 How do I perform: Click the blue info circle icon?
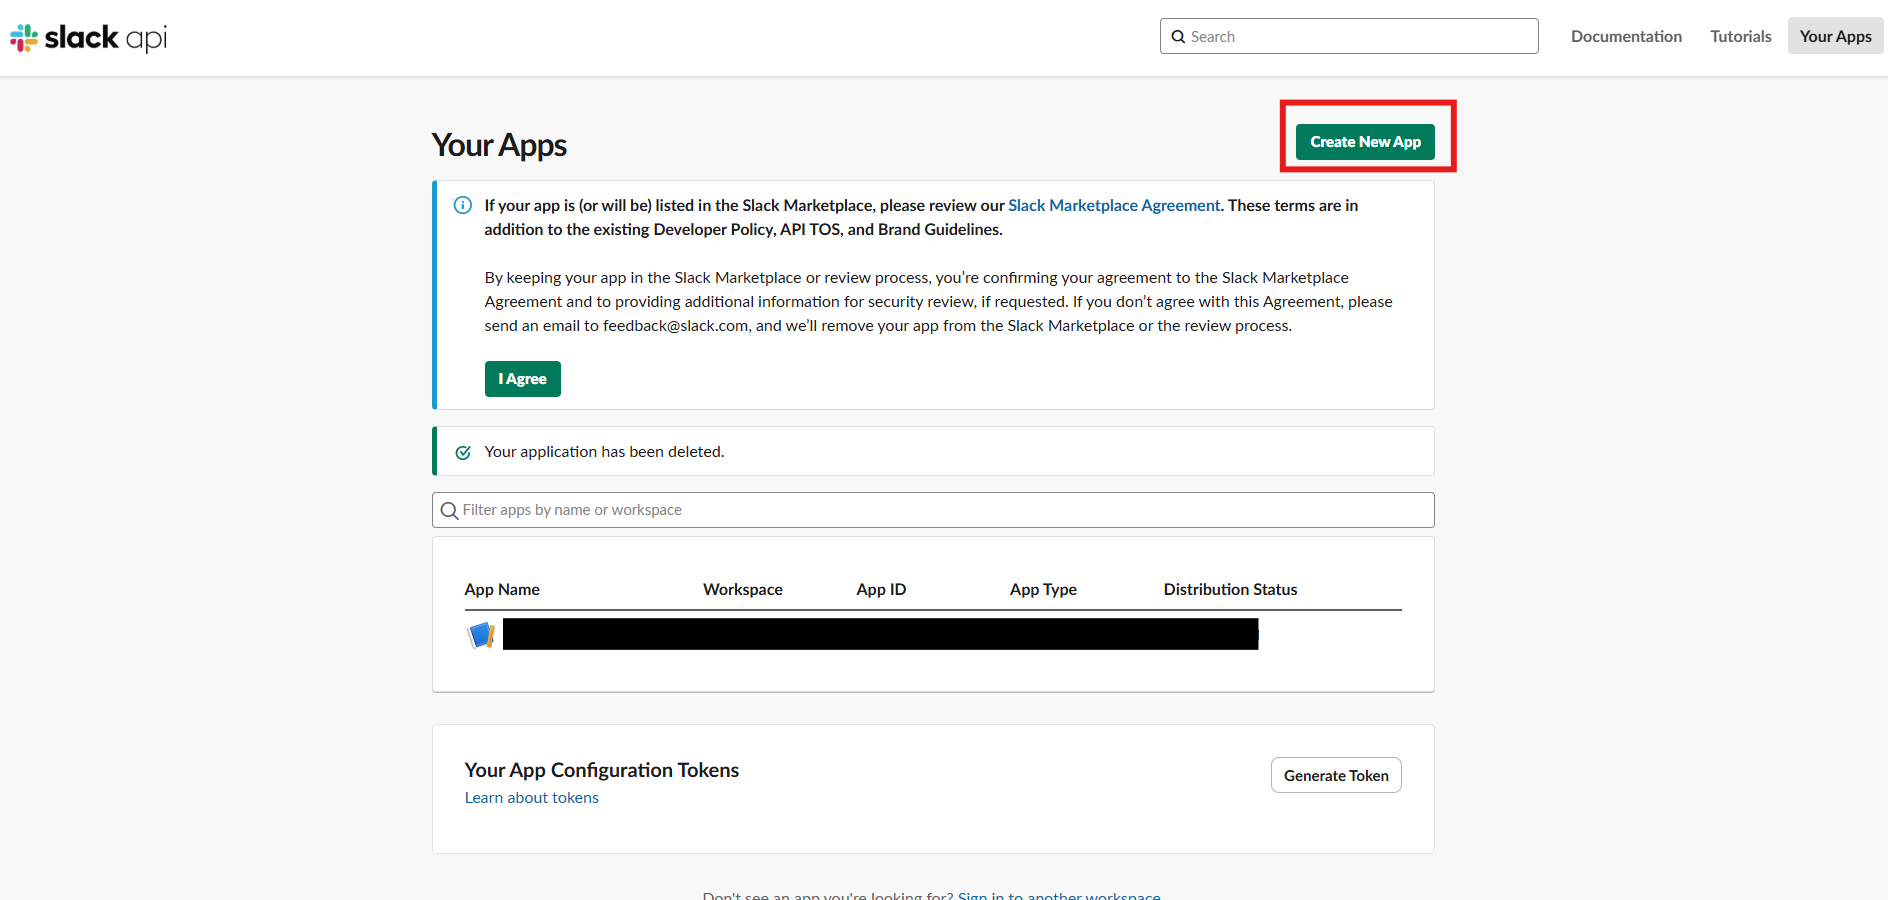[x=463, y=205]
